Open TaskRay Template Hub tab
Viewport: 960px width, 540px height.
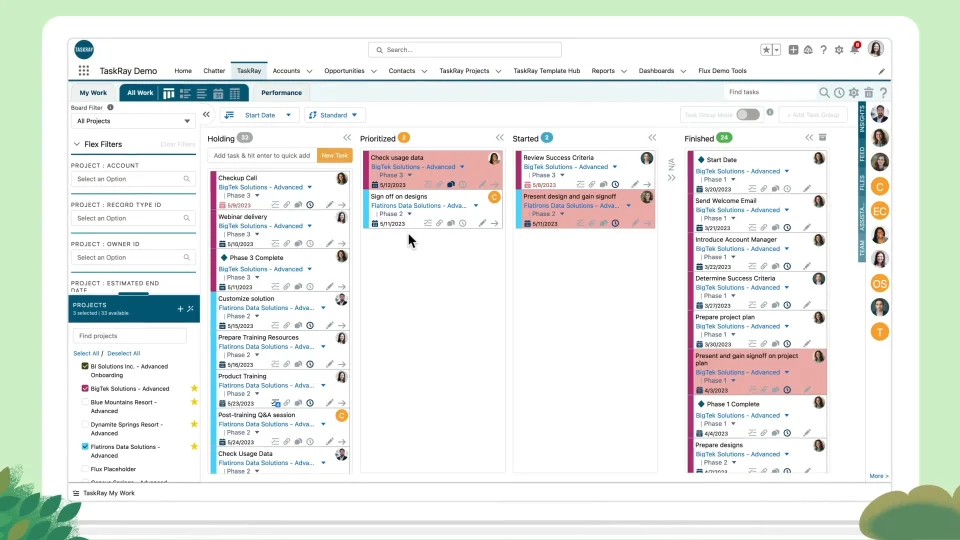[x=547, y=71]
